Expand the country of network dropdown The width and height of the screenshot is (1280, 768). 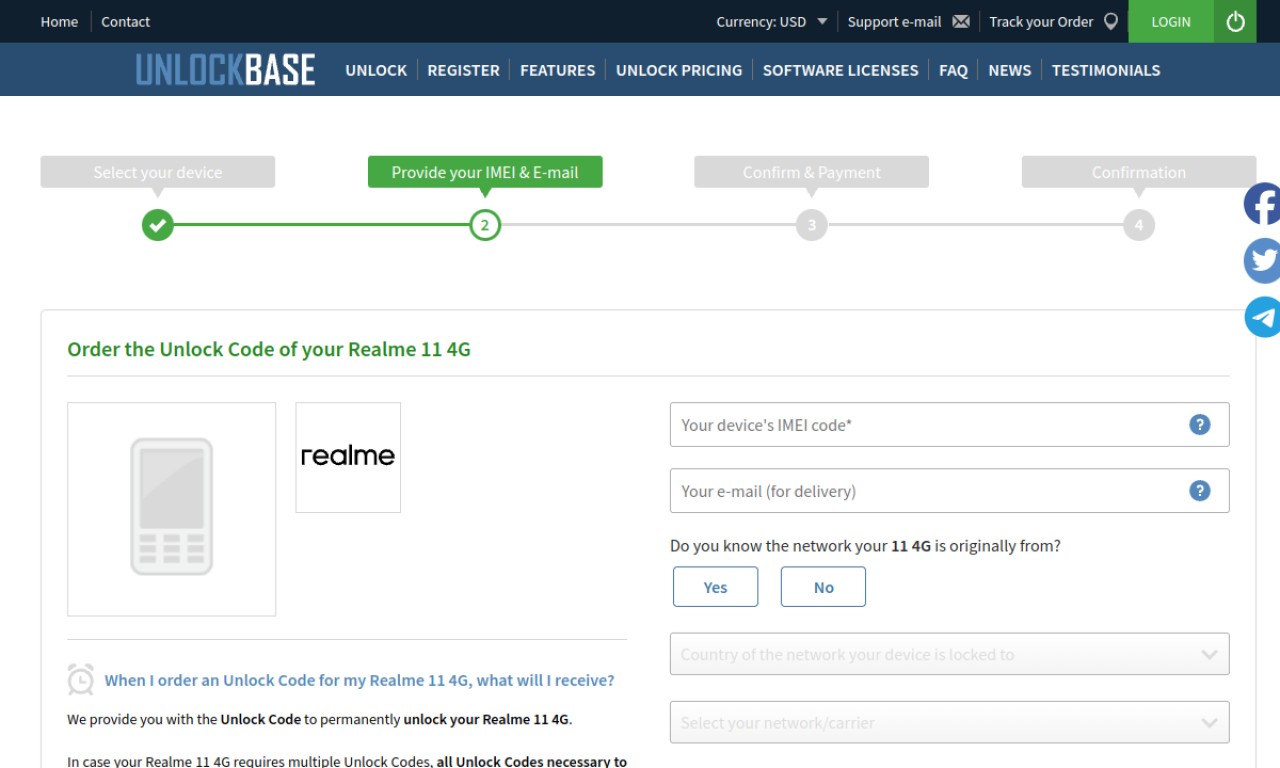click(949, 654)
